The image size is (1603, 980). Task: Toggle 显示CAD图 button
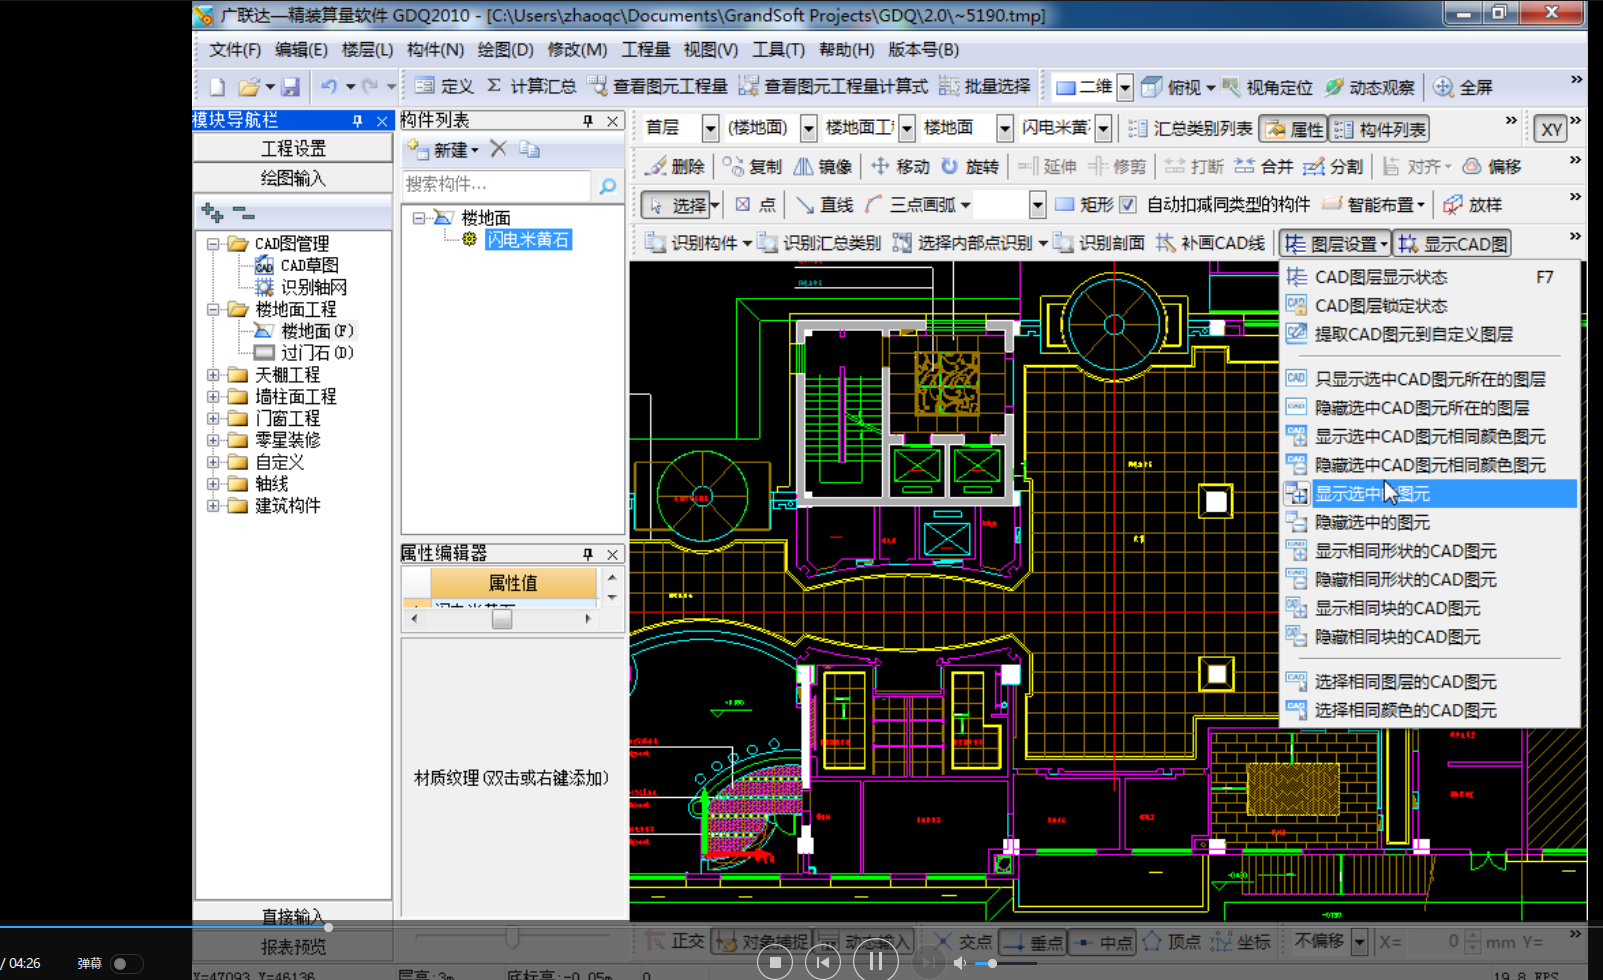(1453, 244)
